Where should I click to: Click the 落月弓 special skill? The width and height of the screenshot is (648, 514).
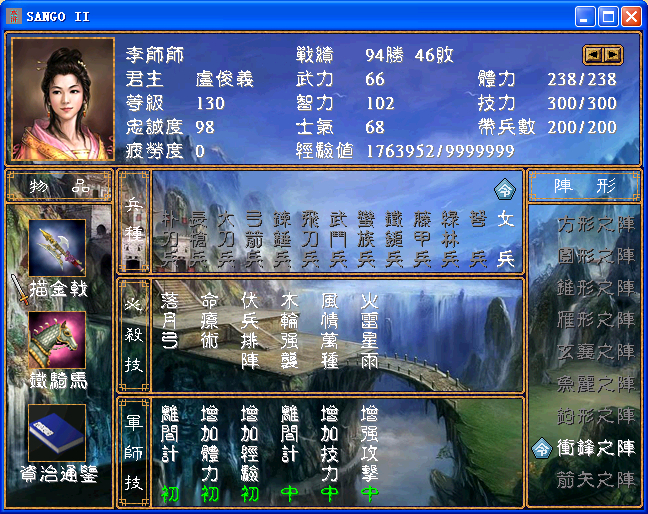coord(169,321)
